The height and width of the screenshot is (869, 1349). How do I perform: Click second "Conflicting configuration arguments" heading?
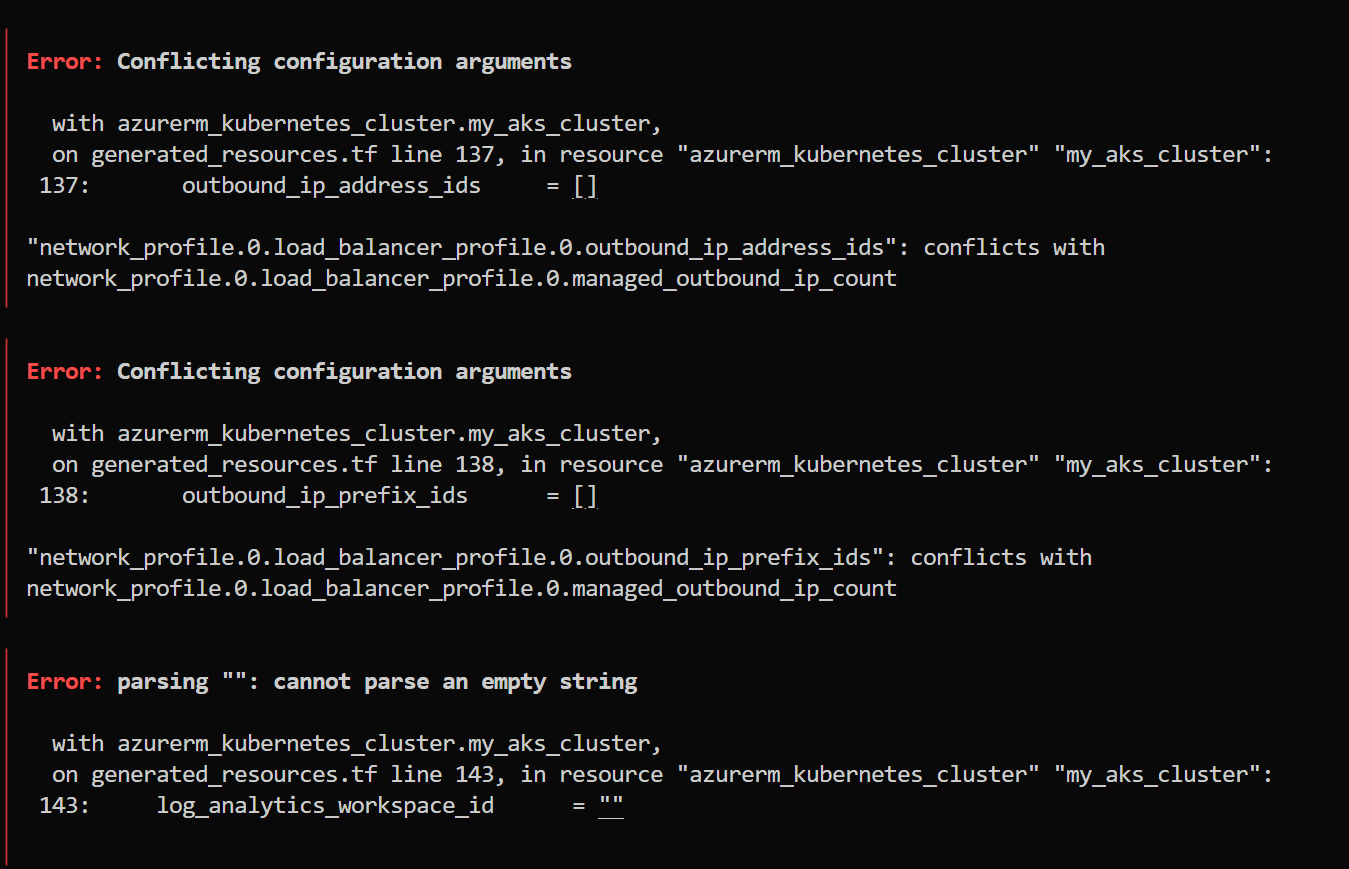(344, 371)
